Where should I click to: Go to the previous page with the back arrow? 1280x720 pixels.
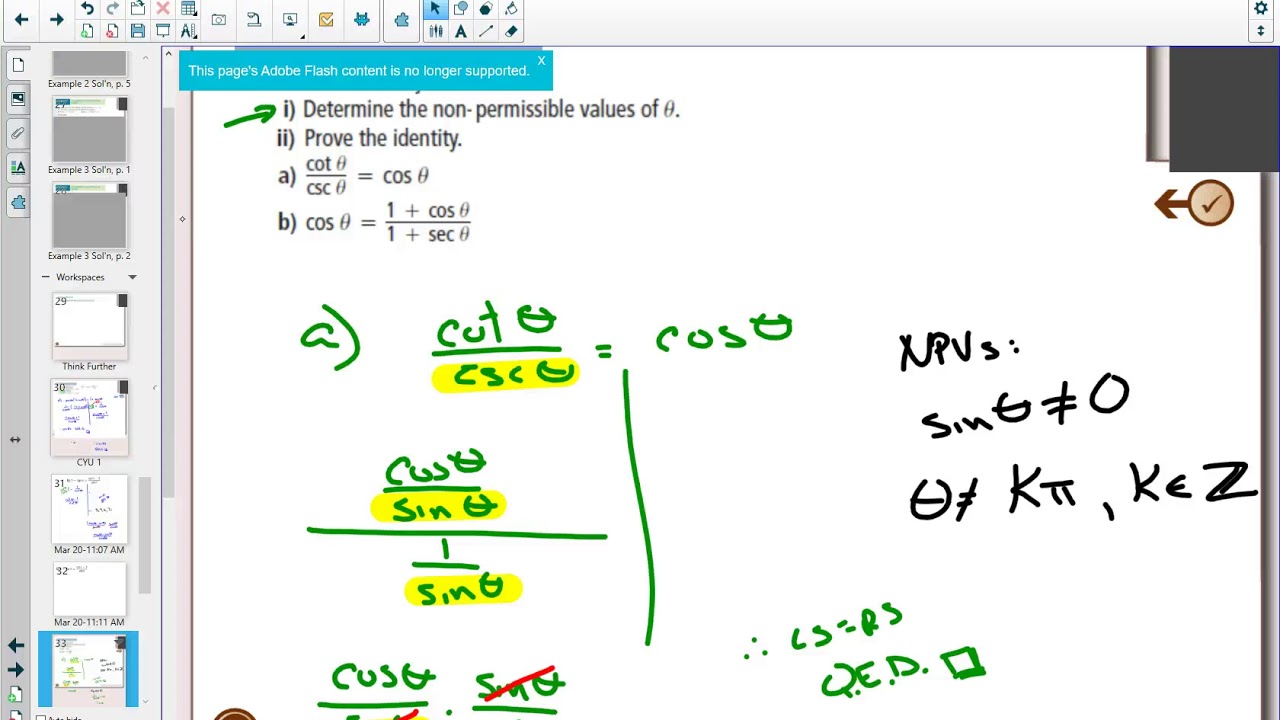(x=21, y=20)
